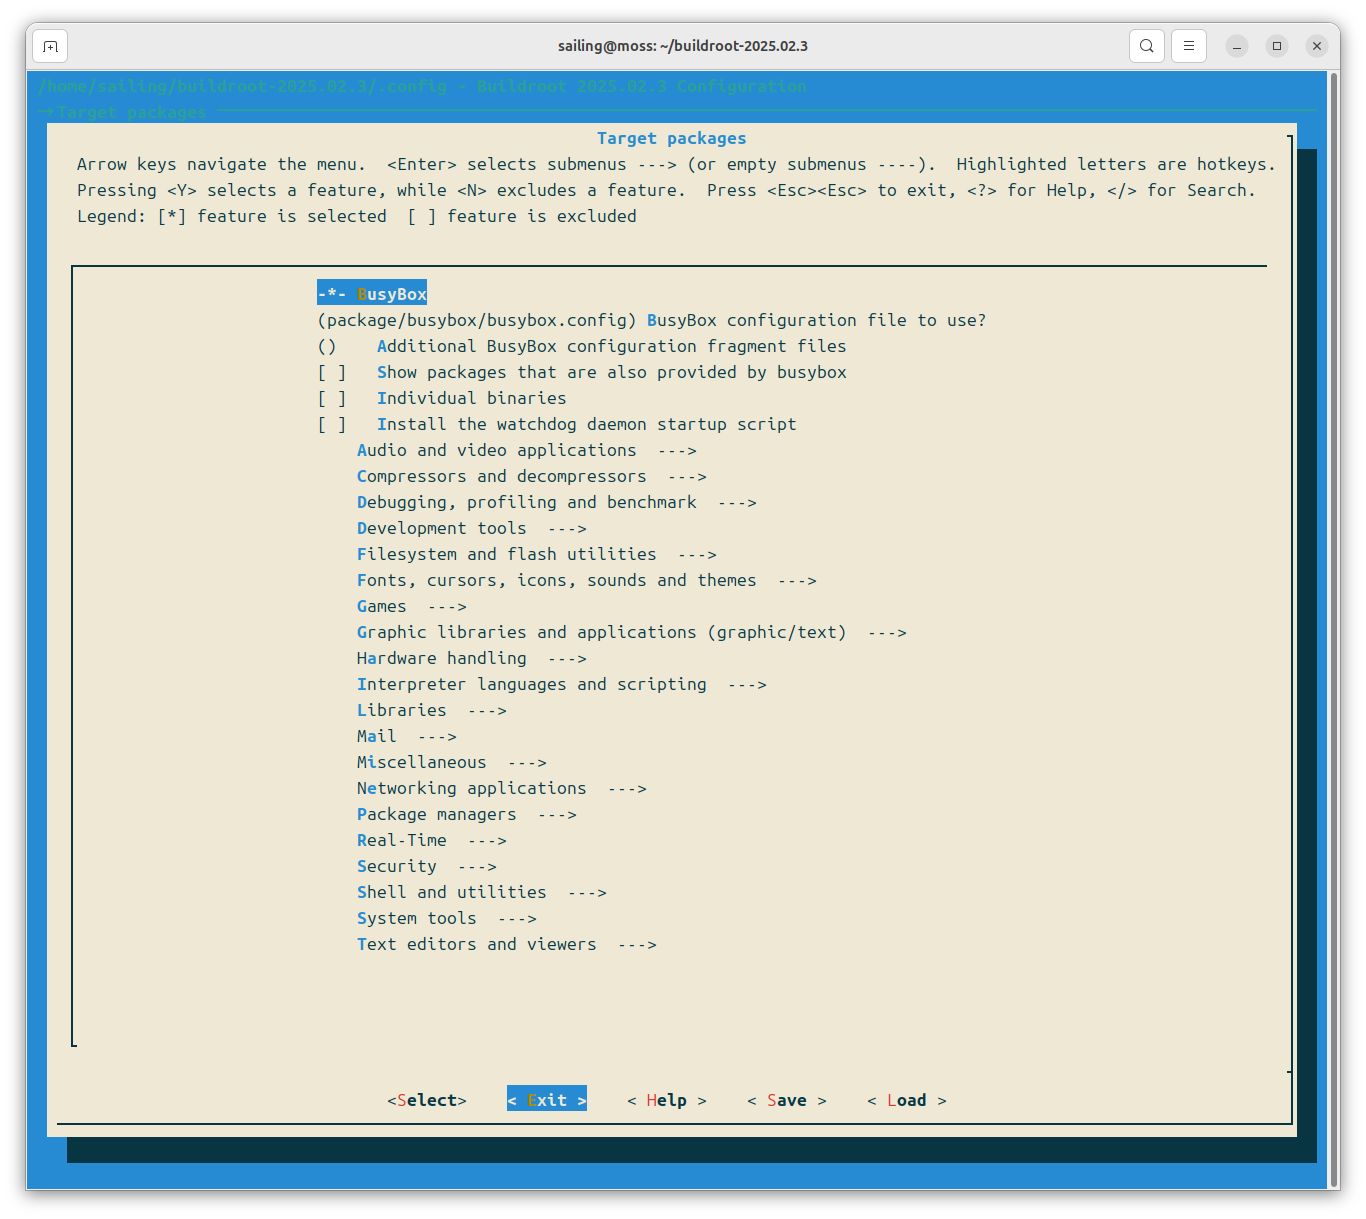Toggle 'Show packages also provided by busybox' checkbox
The height and width of the screenshot is (1219, 1366).
pyautogui.click(x=332, y=372)
